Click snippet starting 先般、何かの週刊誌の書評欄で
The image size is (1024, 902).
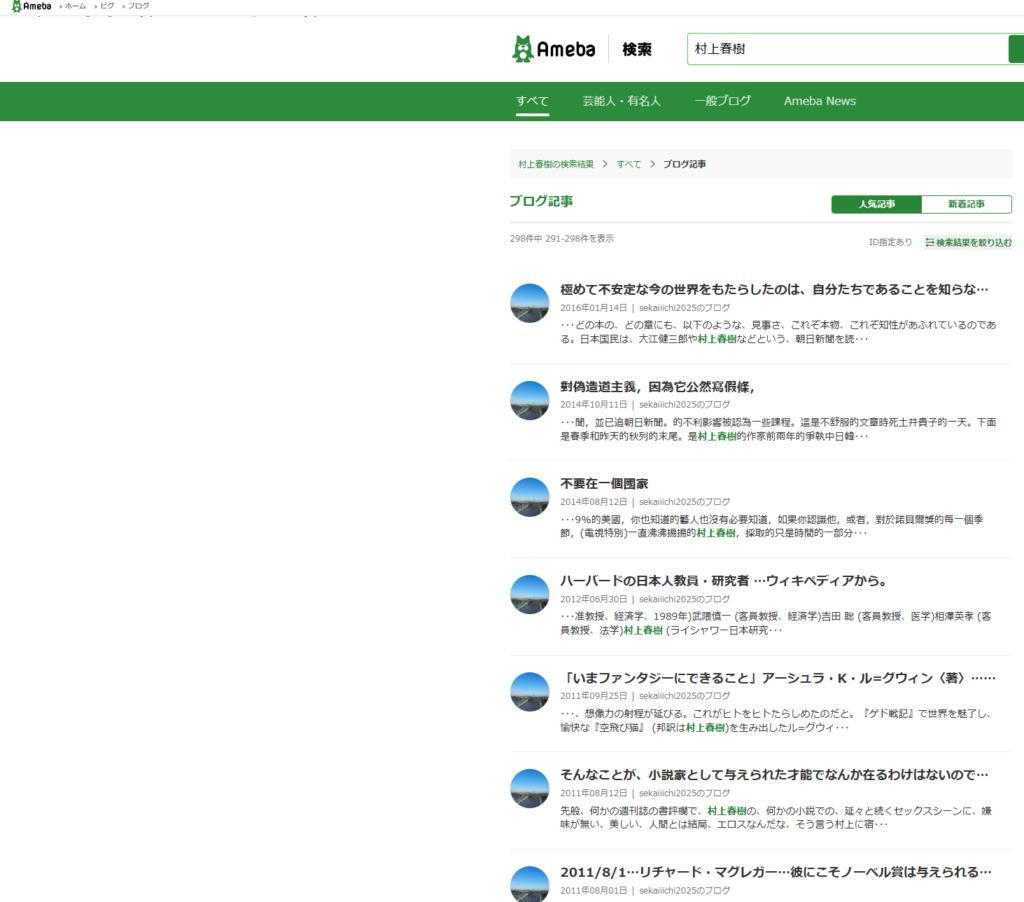776,817
